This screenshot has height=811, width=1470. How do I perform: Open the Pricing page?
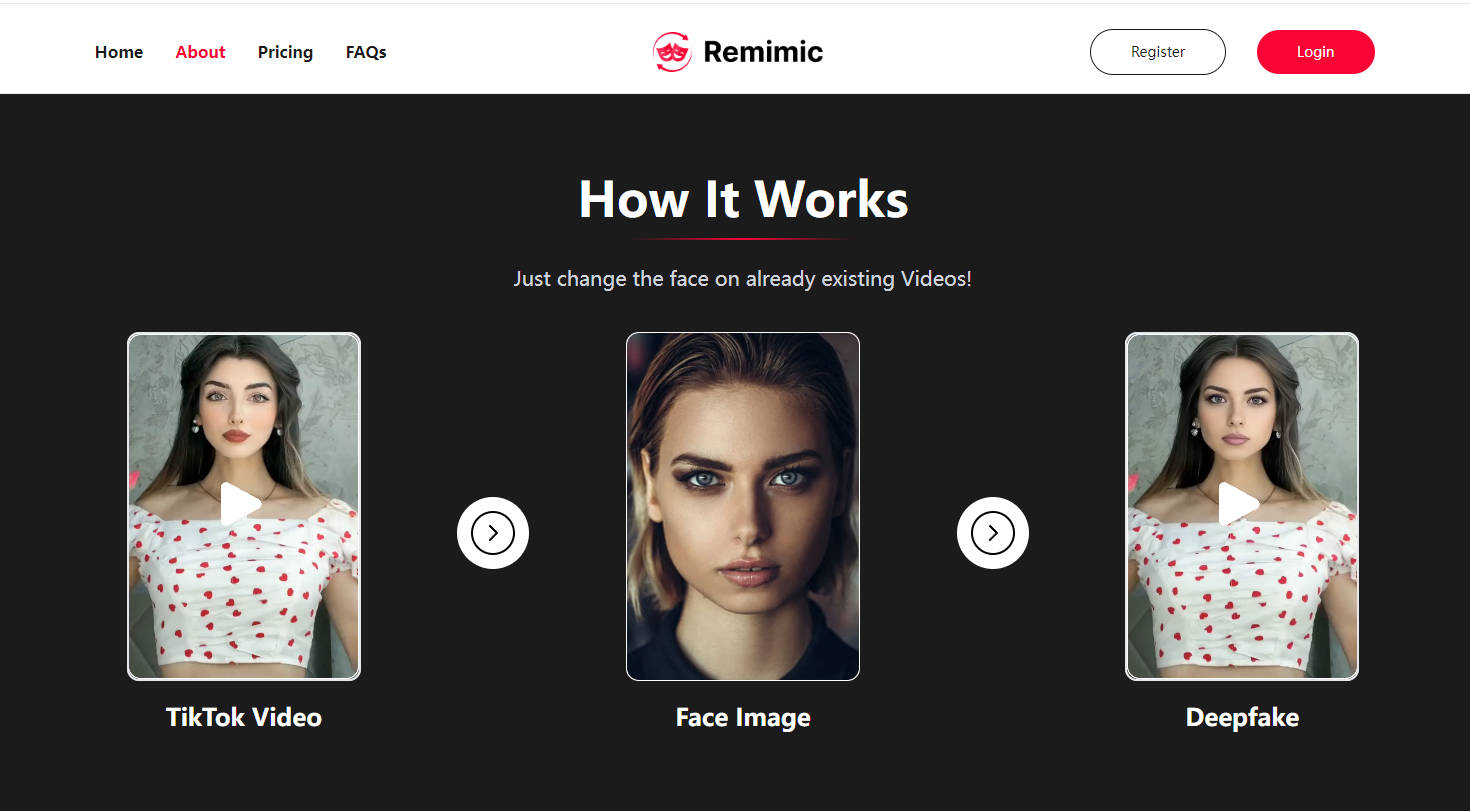click(x=285, y=51)
